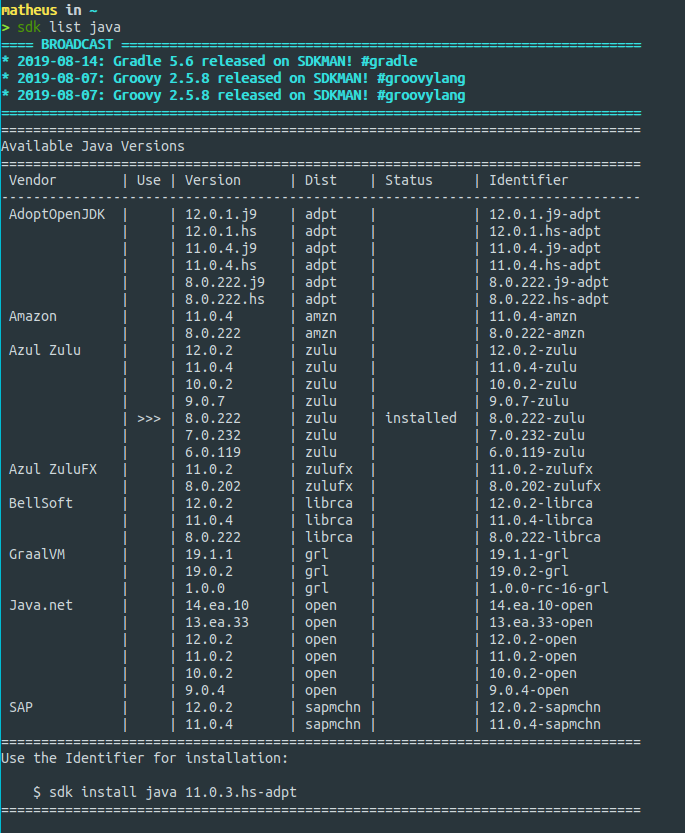Select identifier 6.0.119-zulu
This screenshot has width=685, height=833.
click(537, 452)
